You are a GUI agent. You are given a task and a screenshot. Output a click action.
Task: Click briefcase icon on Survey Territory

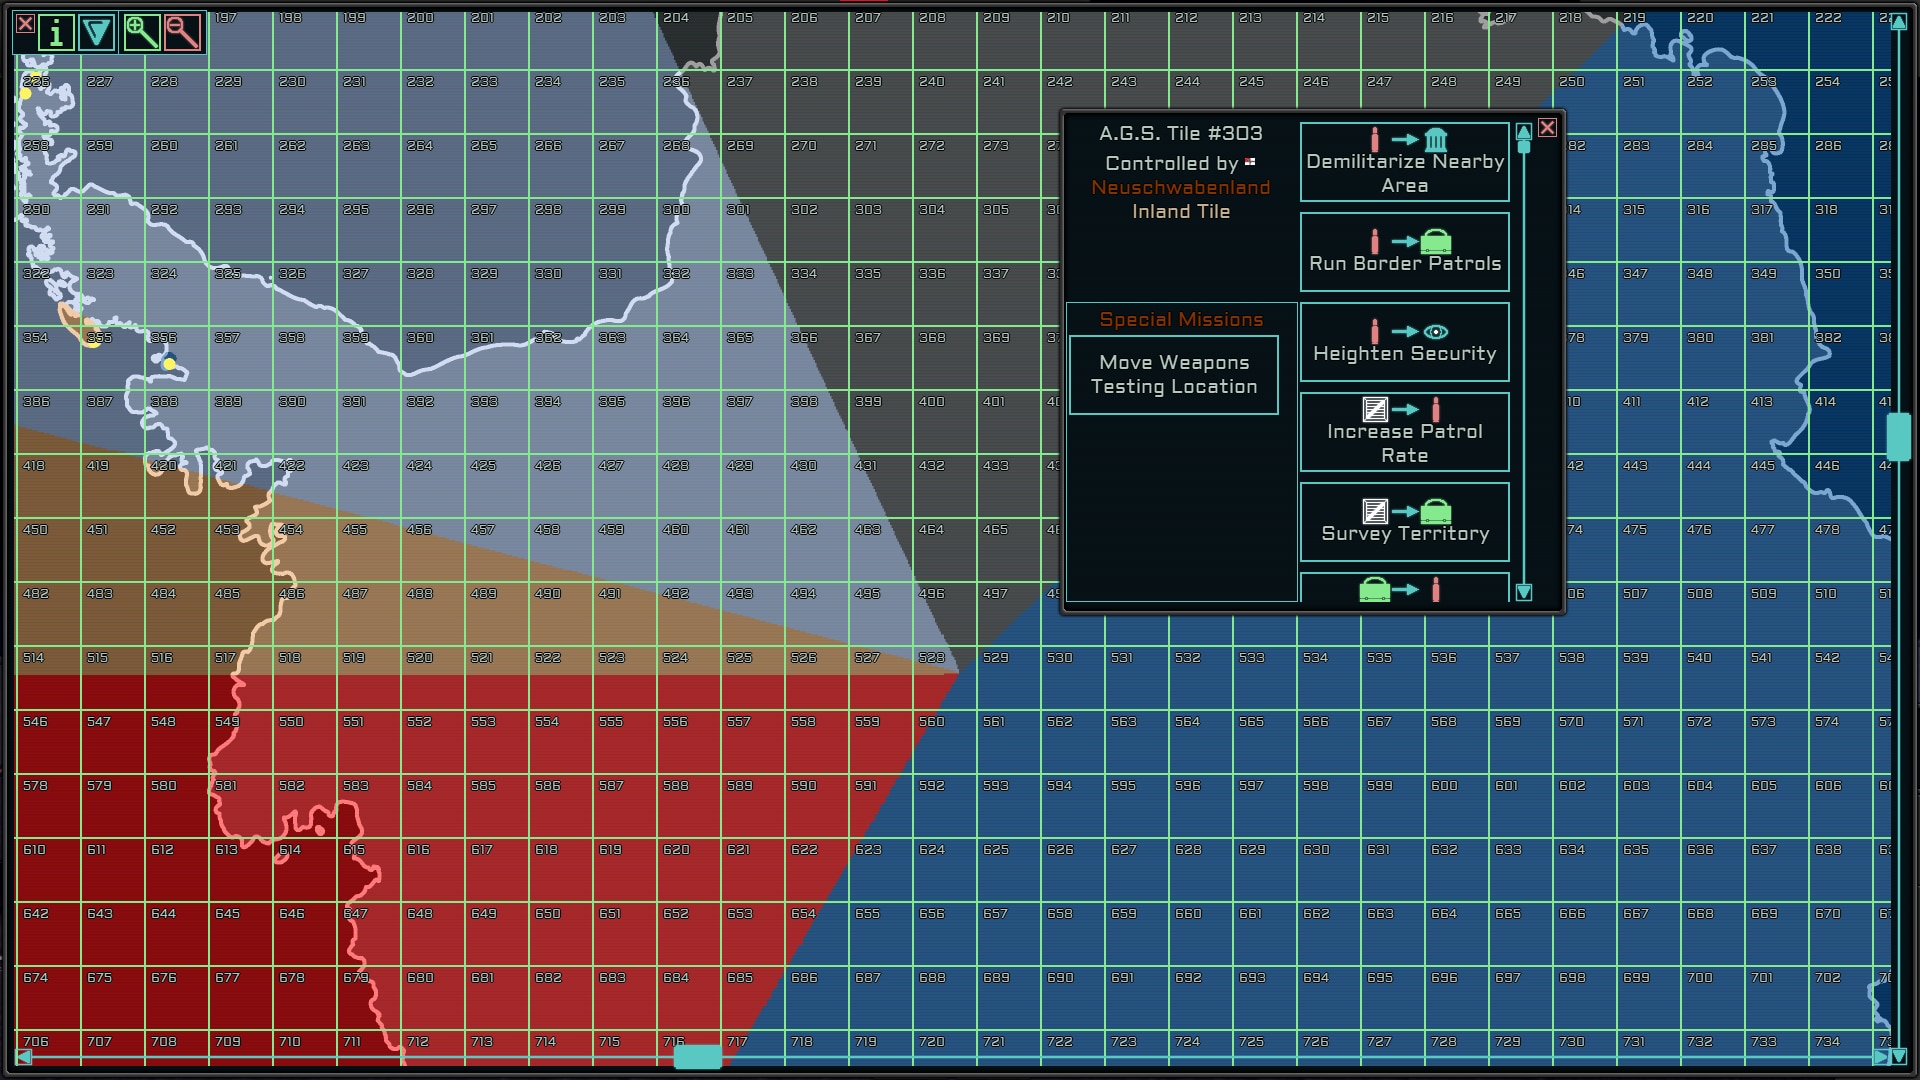(1436, 512)
